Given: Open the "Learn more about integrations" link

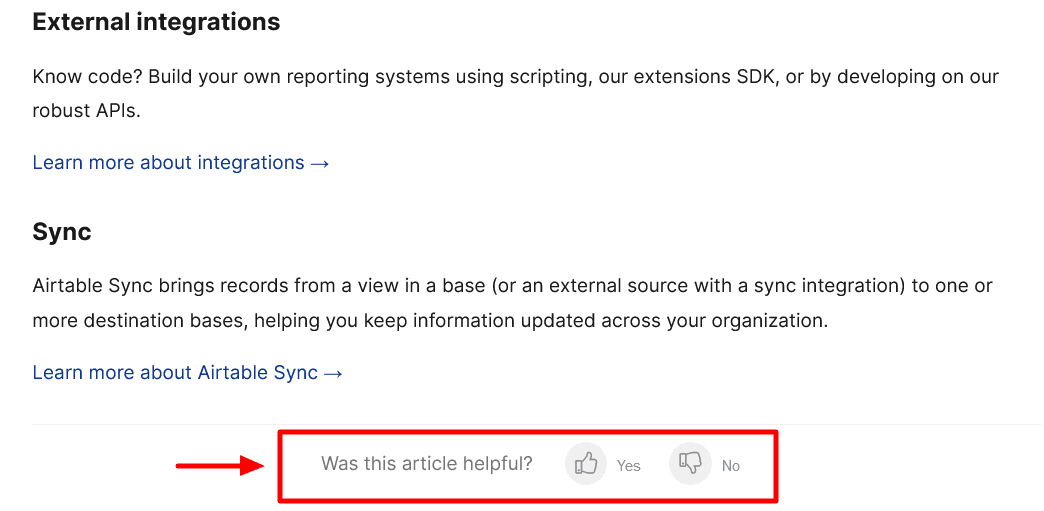Looking at the screenshot, I should click(x=168, y=162).
